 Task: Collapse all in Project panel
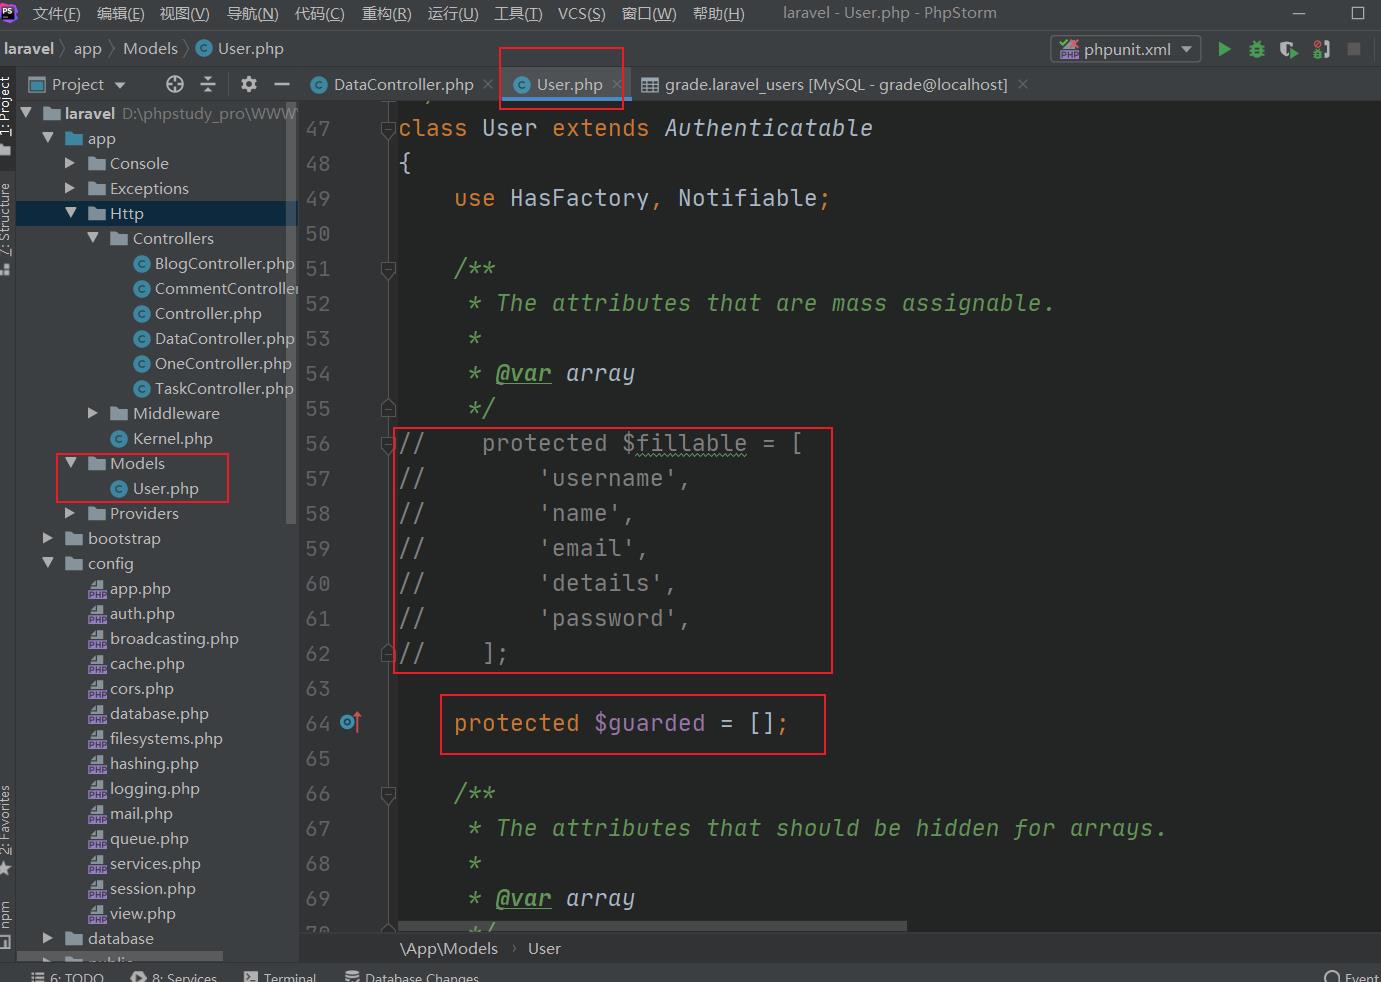click(208, 84)
